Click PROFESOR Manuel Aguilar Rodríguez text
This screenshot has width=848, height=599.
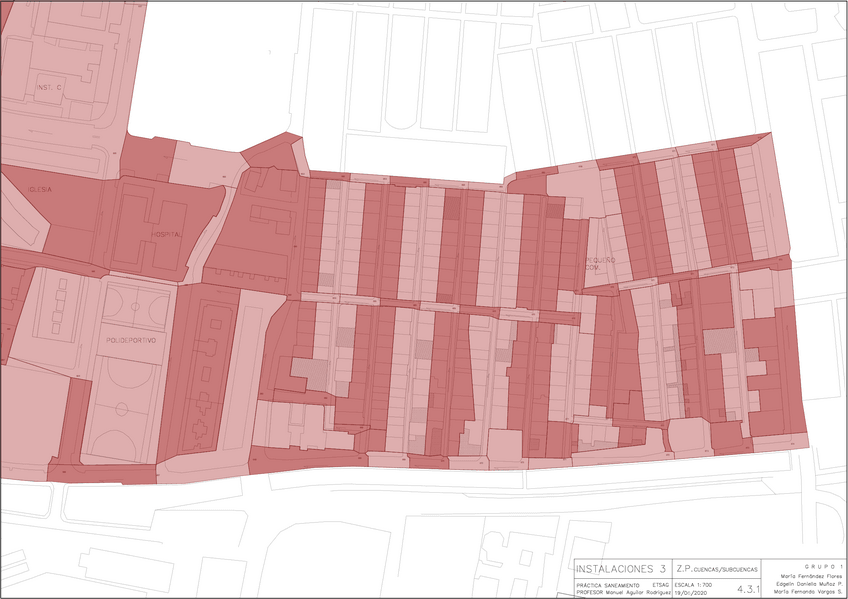point(622,592)
